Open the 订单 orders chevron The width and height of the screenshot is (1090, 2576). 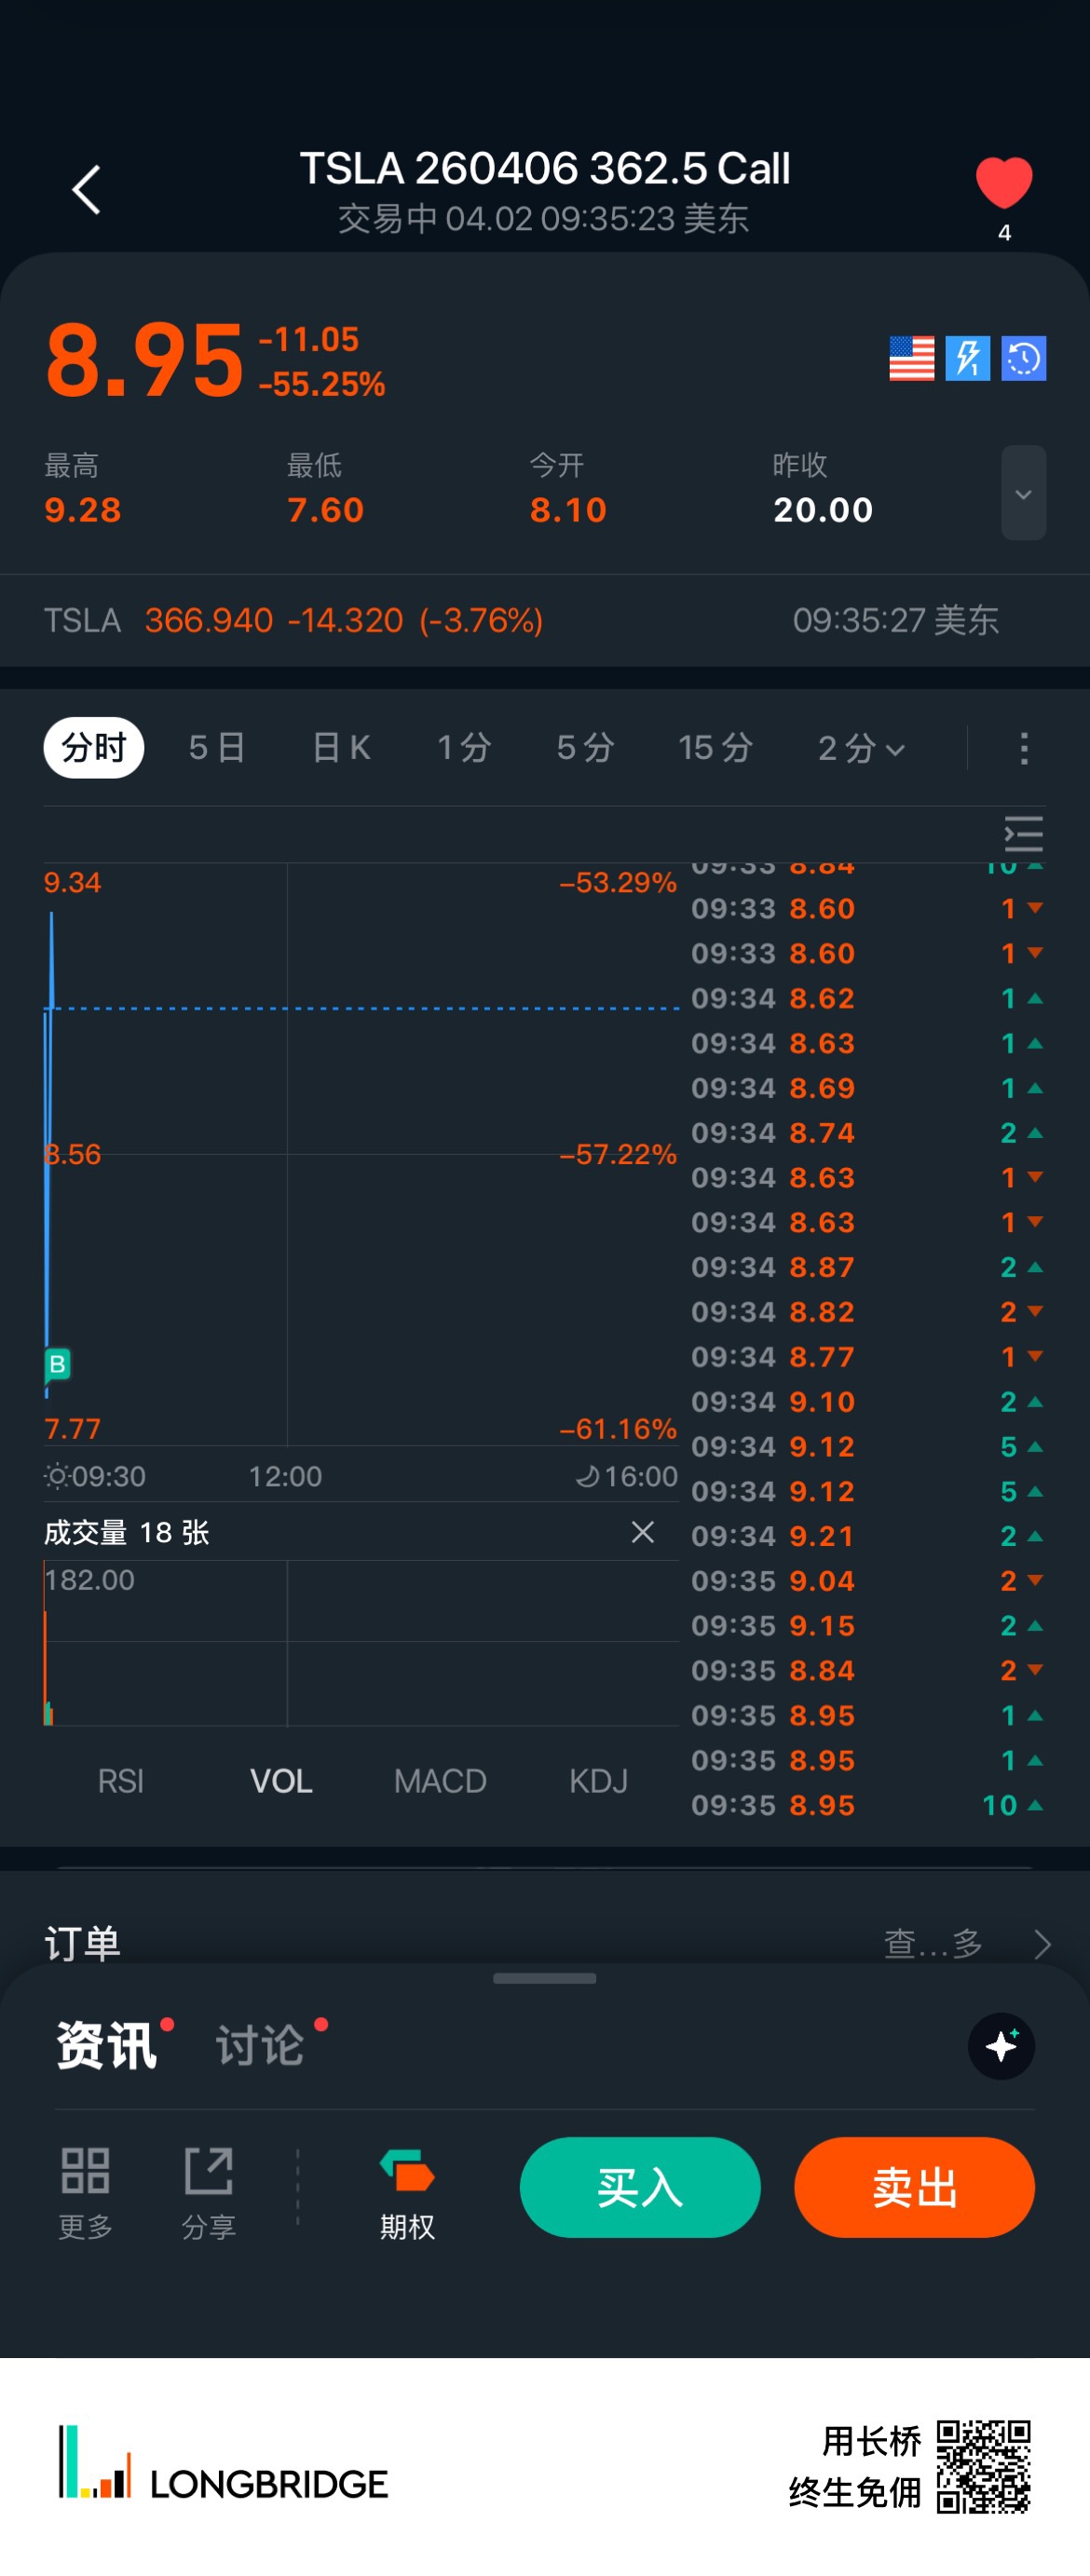(x=1042, y=1943)
